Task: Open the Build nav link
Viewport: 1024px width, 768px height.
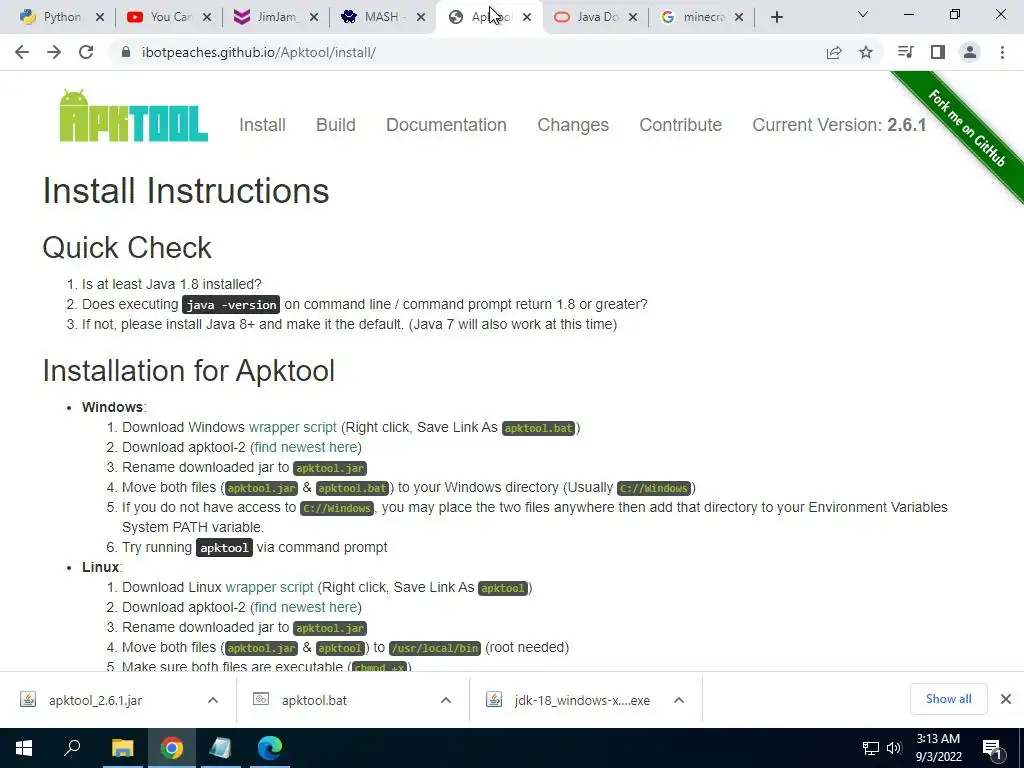Action: pyautogui.click(x=336, y=125)
